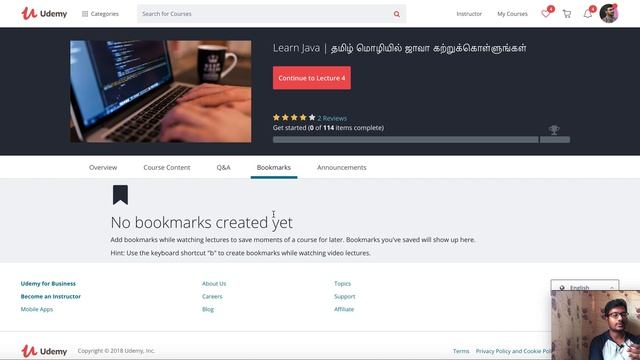
Task: Open the Categories grid menu
Action: [100, 14]
